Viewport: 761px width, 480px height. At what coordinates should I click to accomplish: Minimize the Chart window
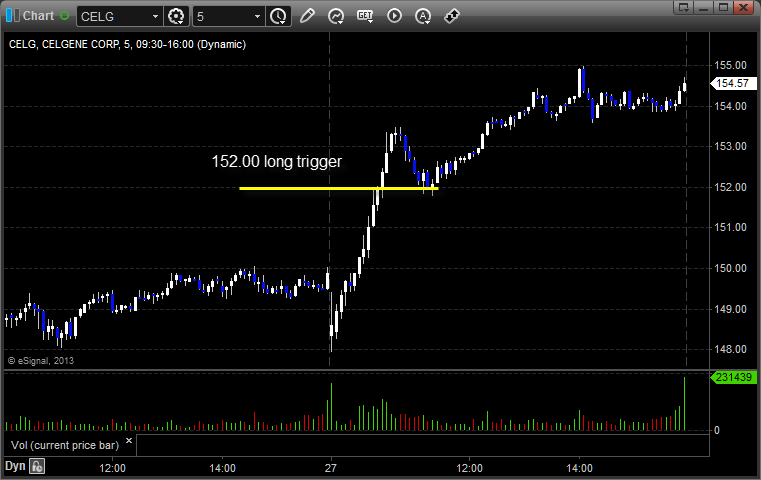click(x=704, y=7)
